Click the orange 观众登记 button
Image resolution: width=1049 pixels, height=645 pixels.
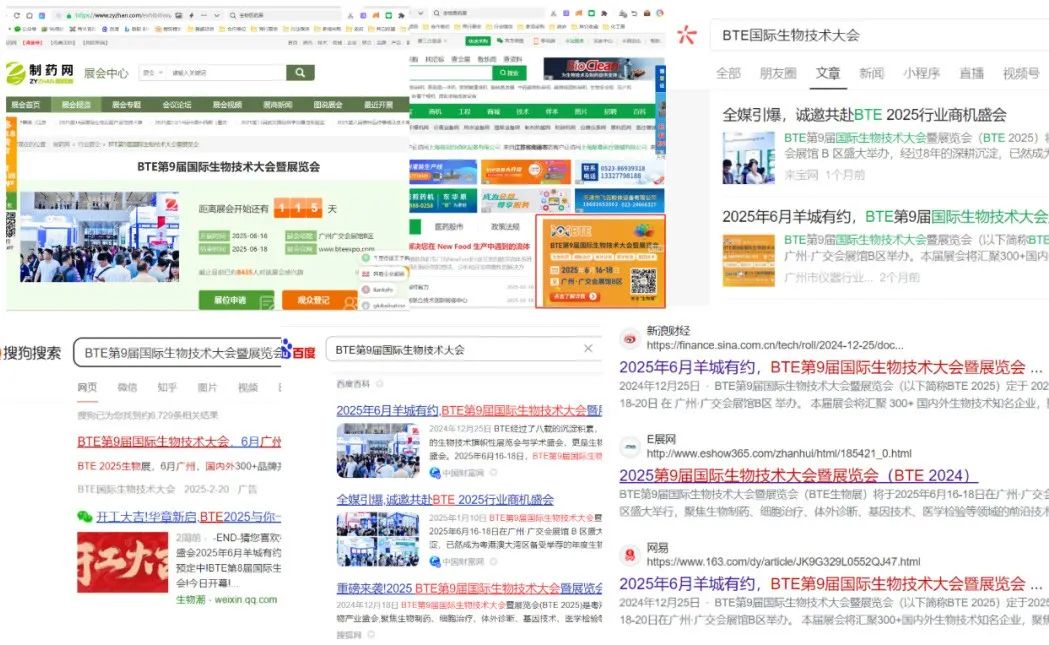320,300
